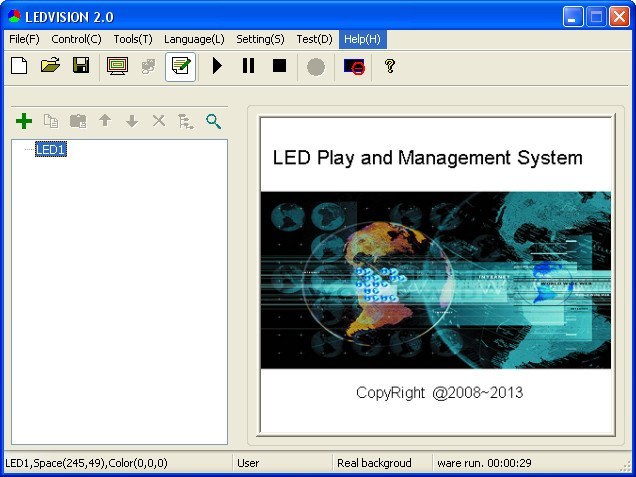Viewport: 636px width, 477px height.
Task: Select the LED1 tree item
Action: click(x=51, y=149)
